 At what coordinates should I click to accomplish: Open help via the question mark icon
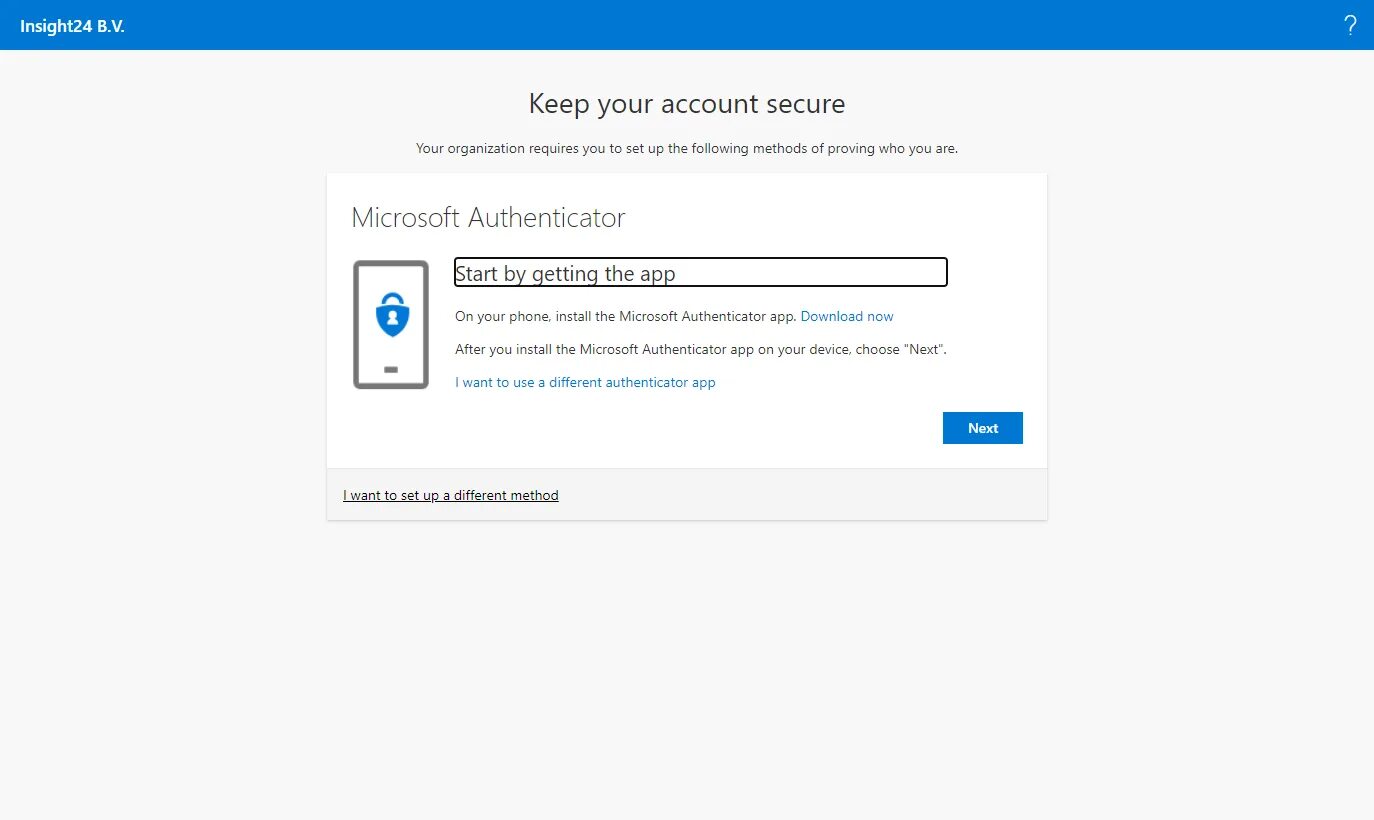pyautogui.click(x=1350, y=26)
